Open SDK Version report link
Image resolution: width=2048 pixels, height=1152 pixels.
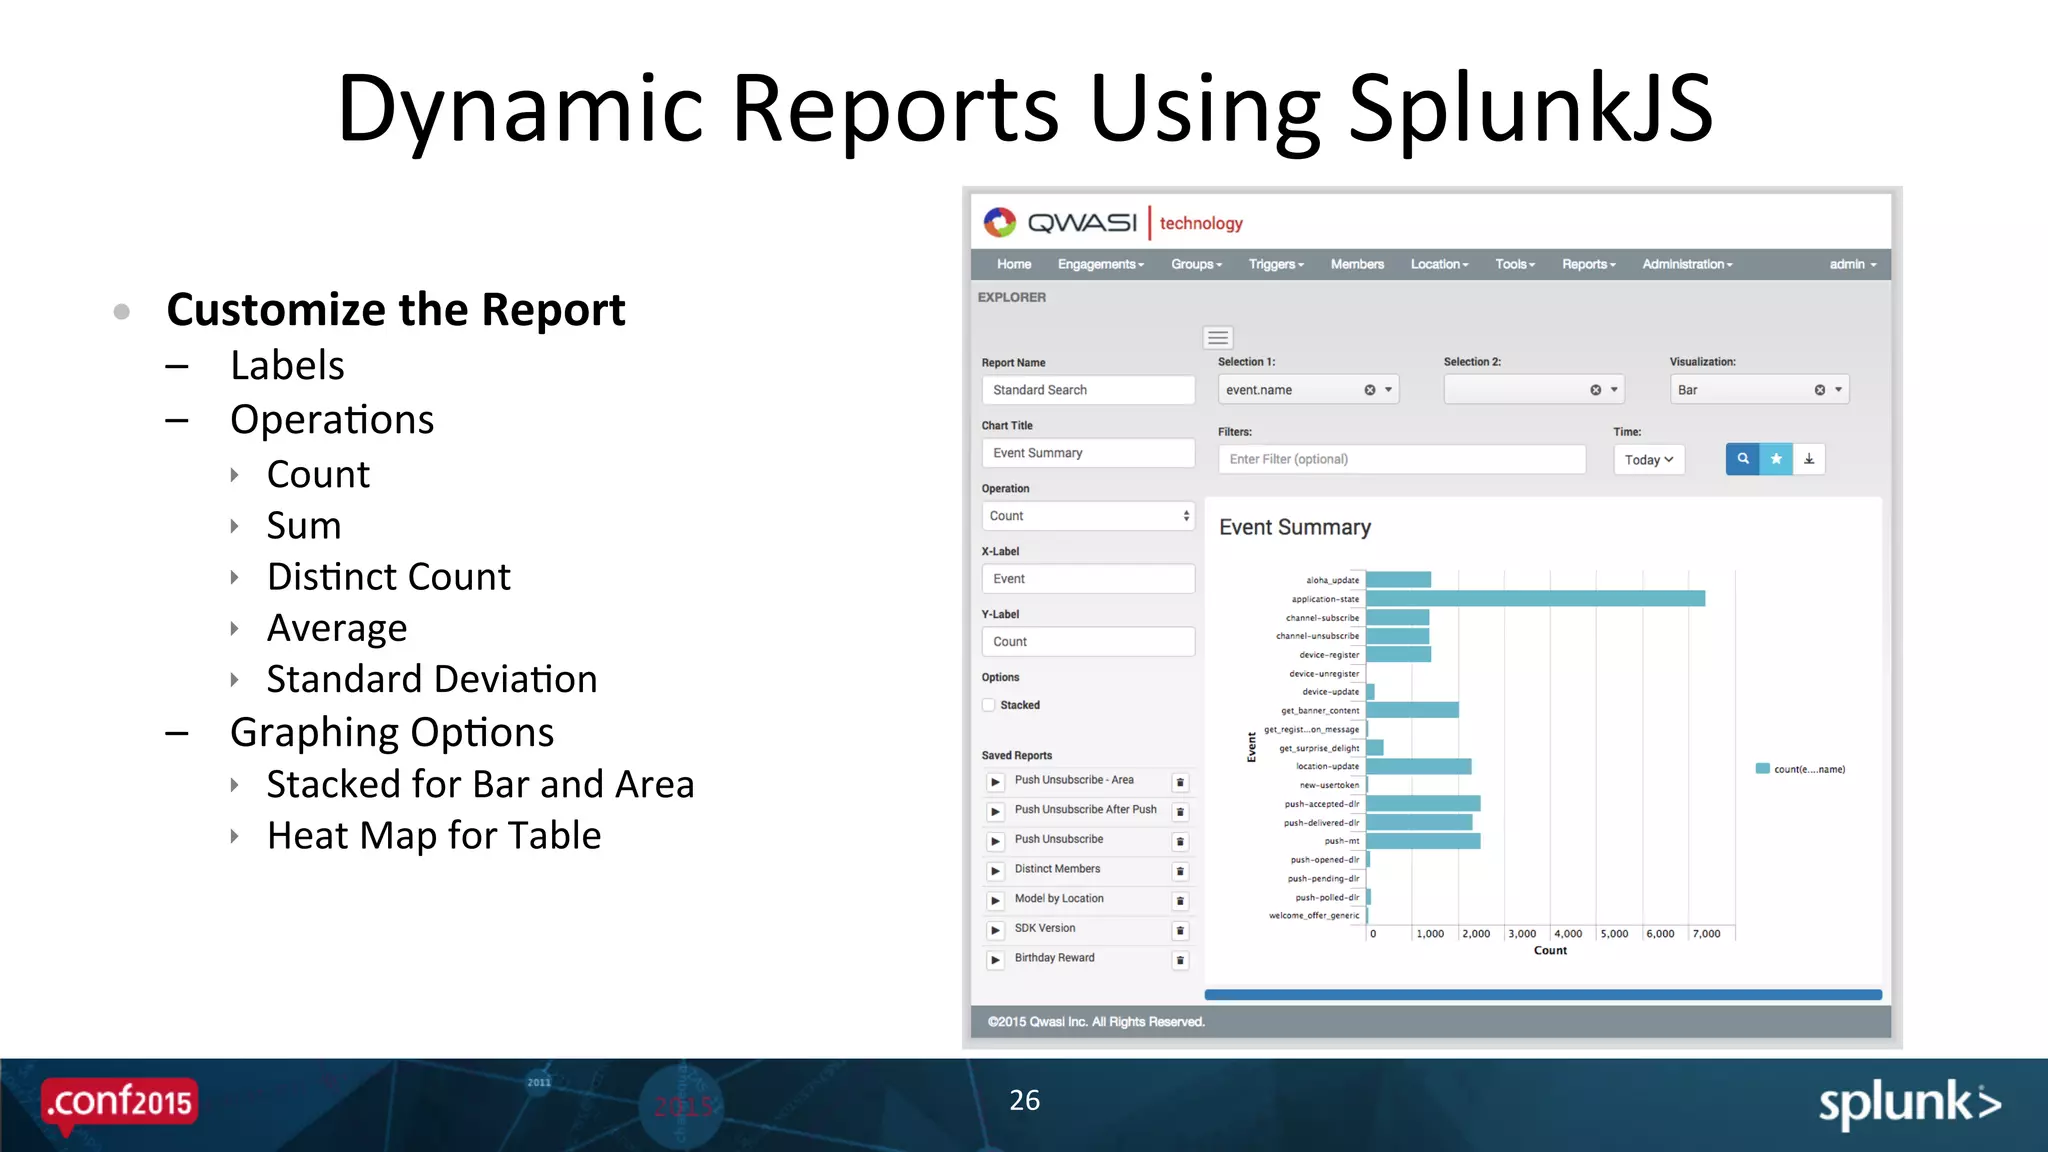click(x=1045, y=928)
